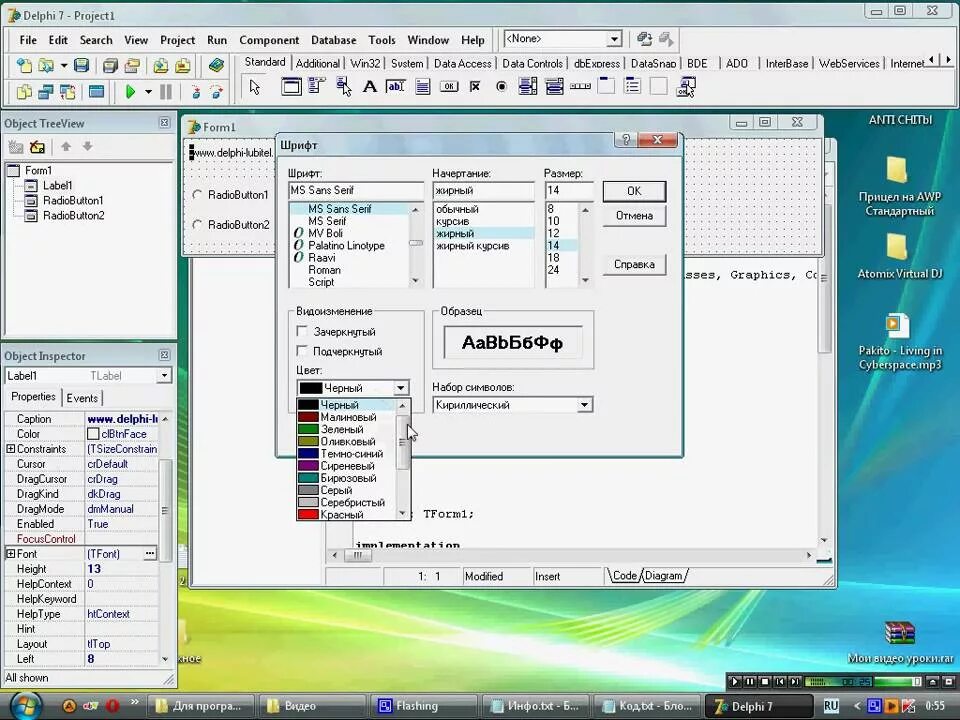Switch to the Additional palette tab
The width and height of the screenshot is (960, 720).
[317, 63]
